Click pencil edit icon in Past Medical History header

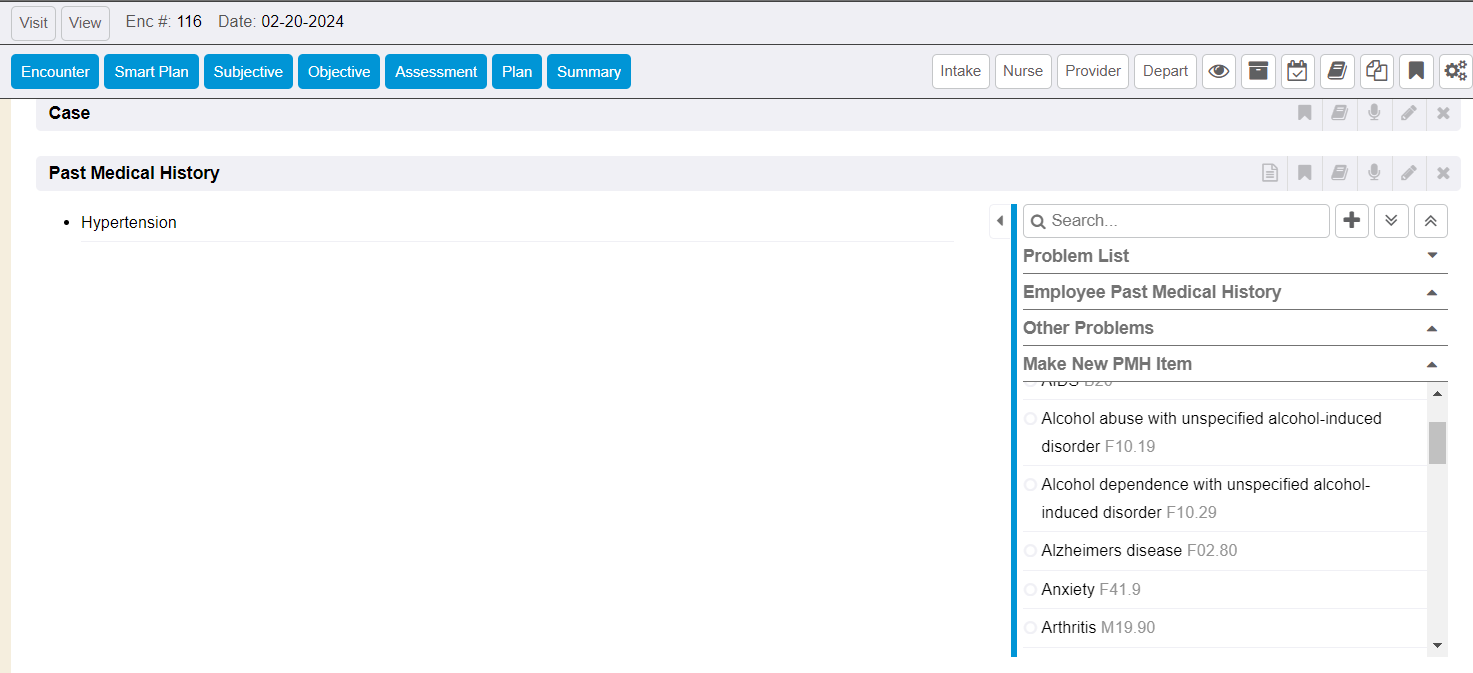click(1408, 173)
